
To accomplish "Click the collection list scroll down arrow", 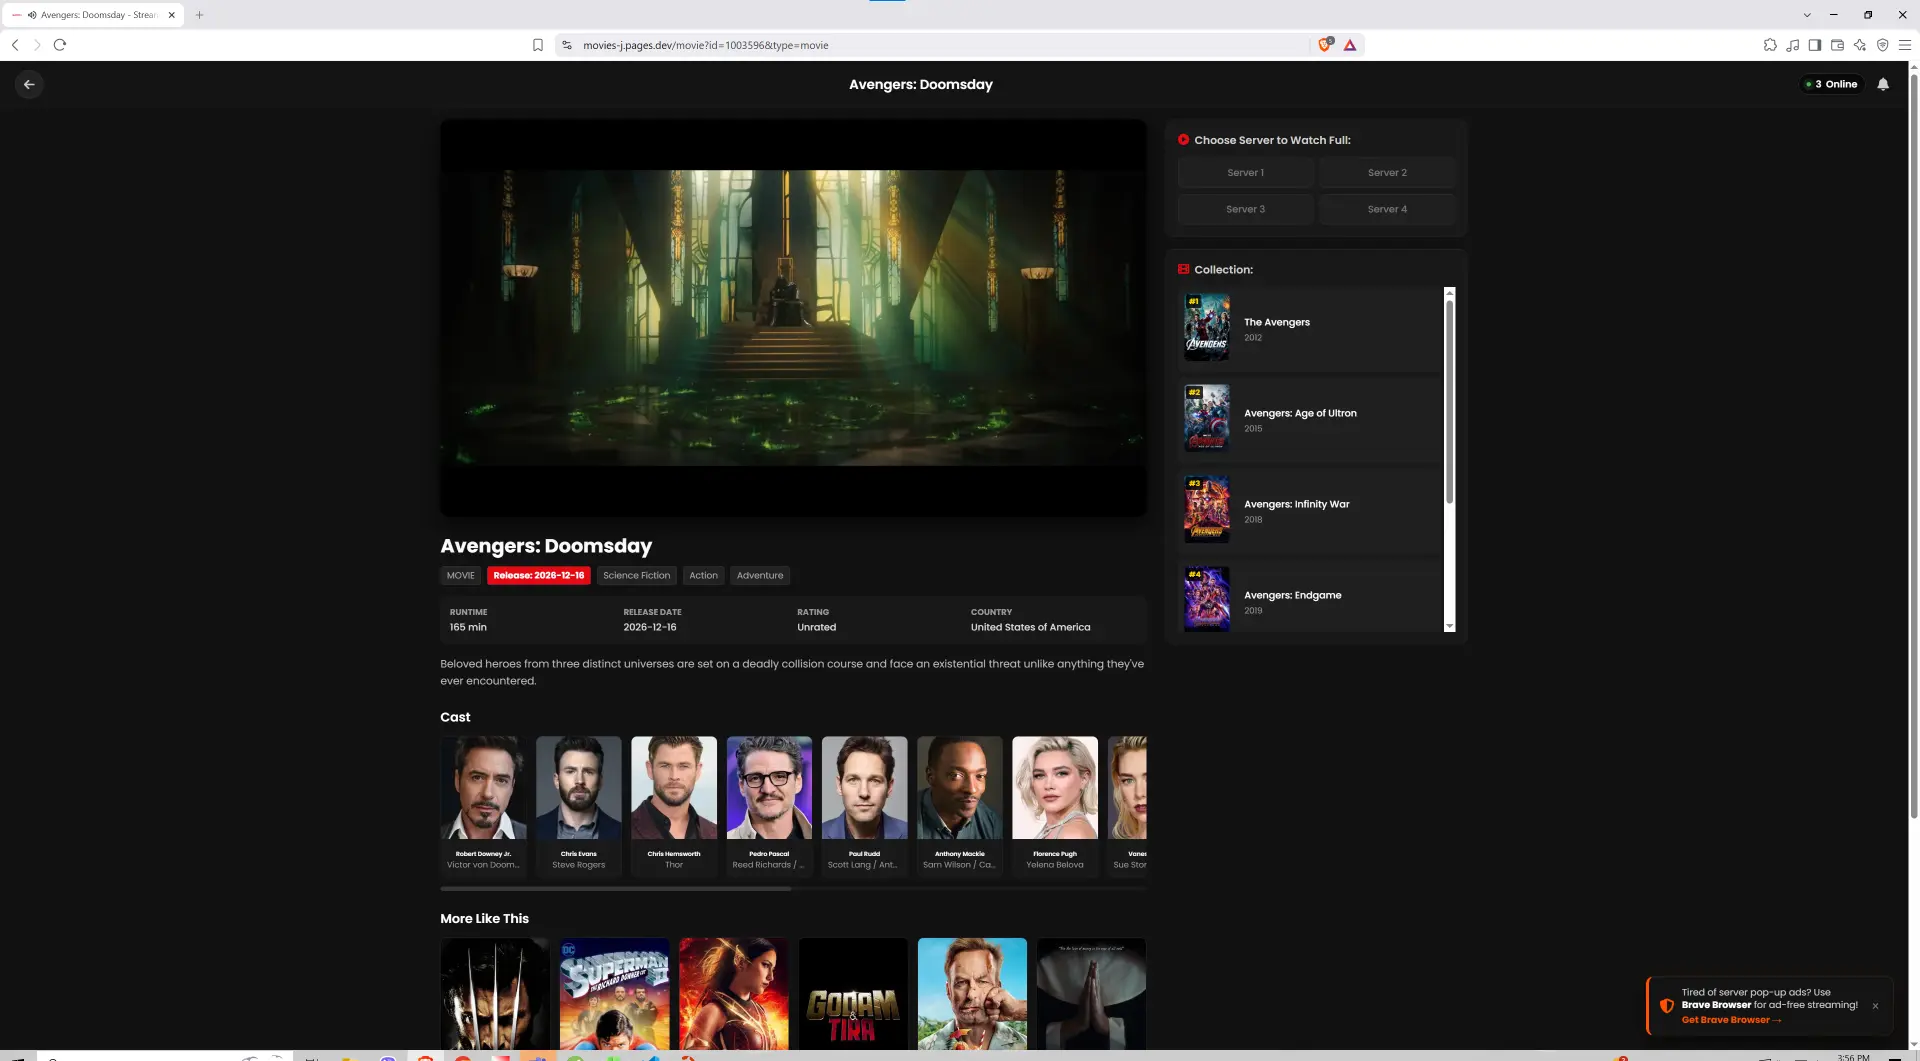I will (x=1450, y=627).
